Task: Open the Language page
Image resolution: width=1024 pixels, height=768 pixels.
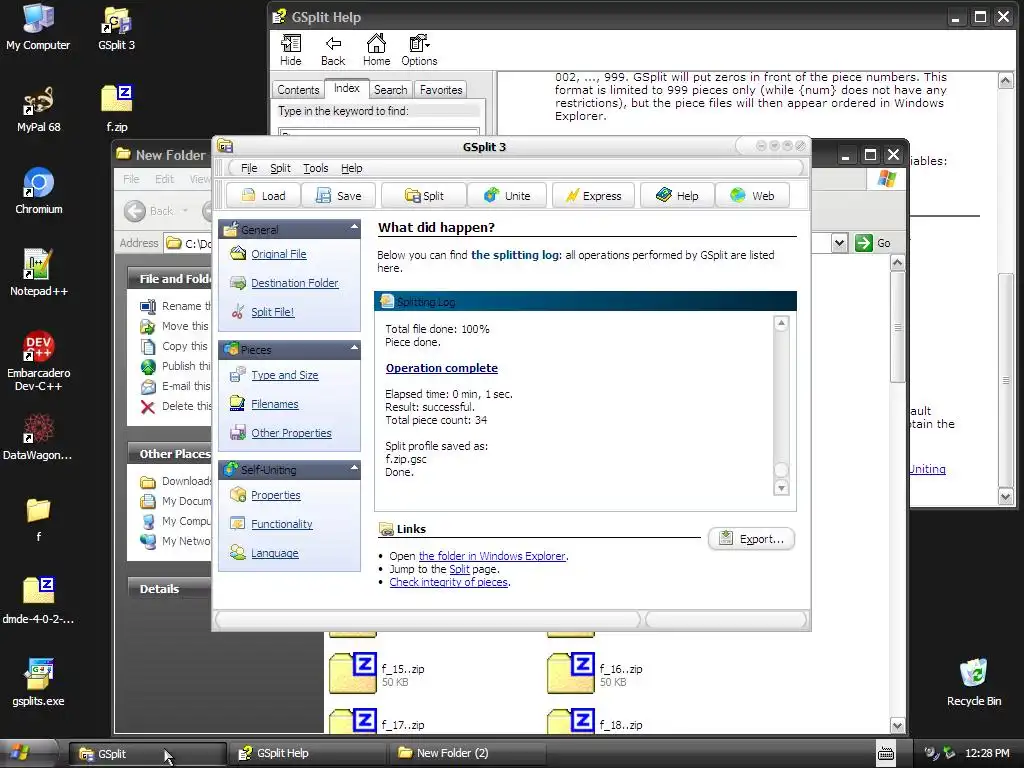Action: click(275, 553)
